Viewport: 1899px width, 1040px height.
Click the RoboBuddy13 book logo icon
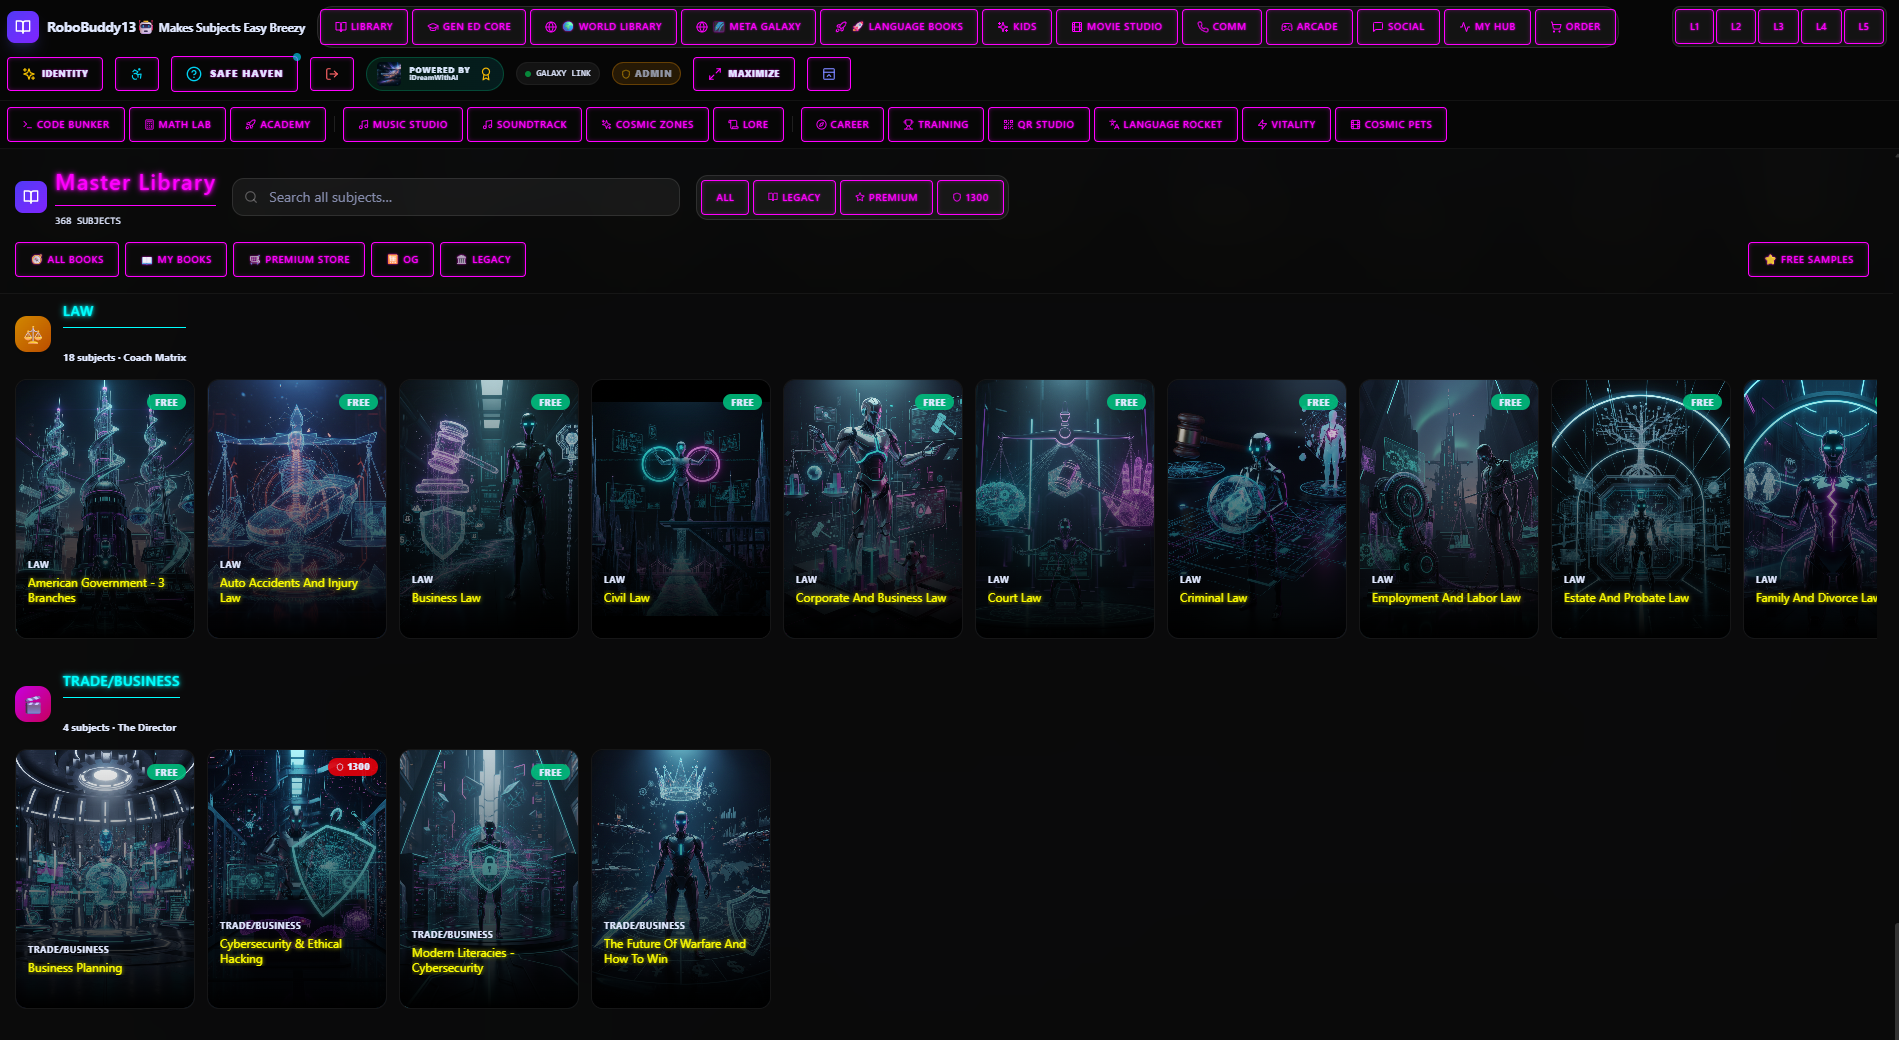click(x=23, y=27)
